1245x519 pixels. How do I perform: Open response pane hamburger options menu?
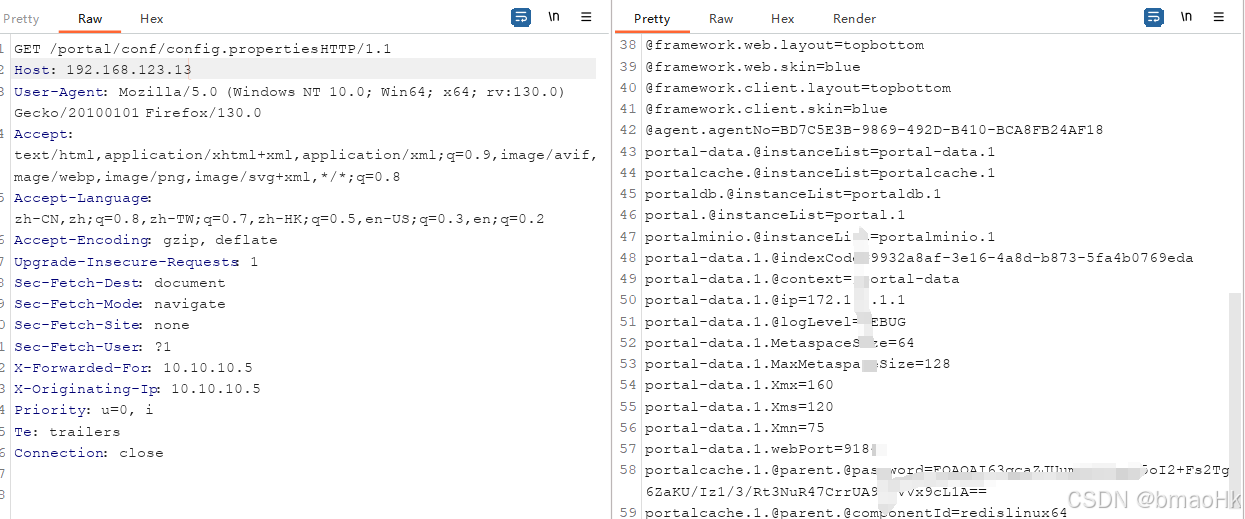point(1219,17)
